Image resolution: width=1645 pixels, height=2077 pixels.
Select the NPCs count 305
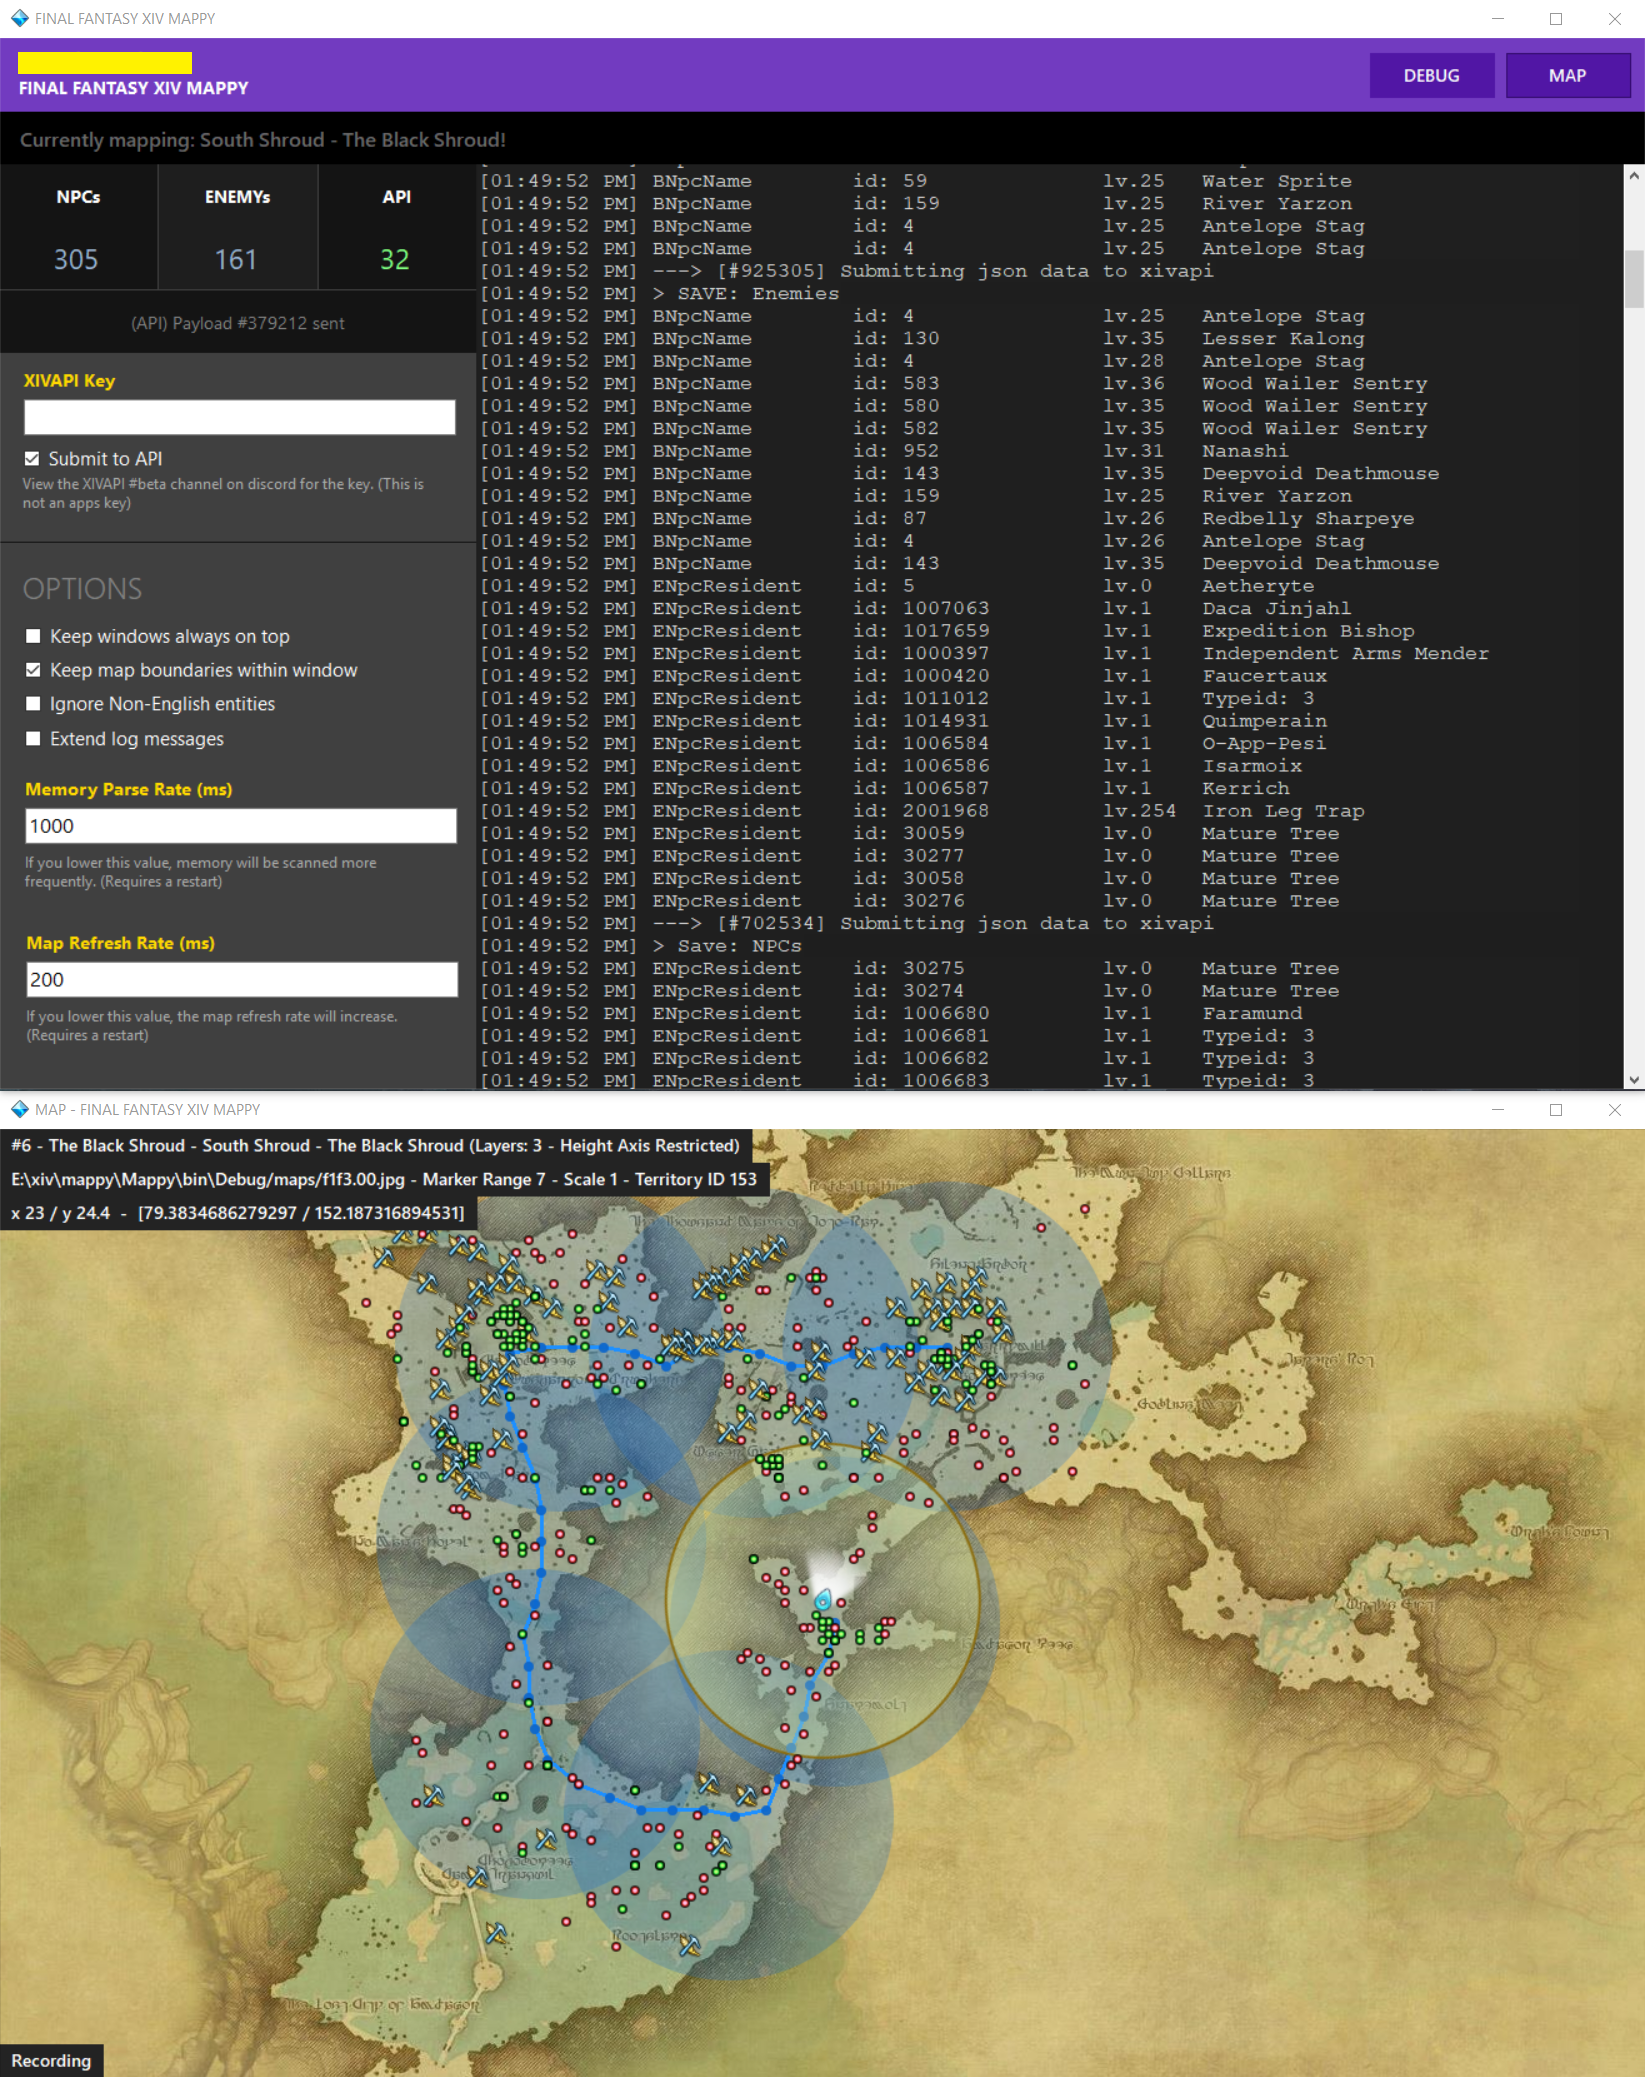tap(76, 260)
